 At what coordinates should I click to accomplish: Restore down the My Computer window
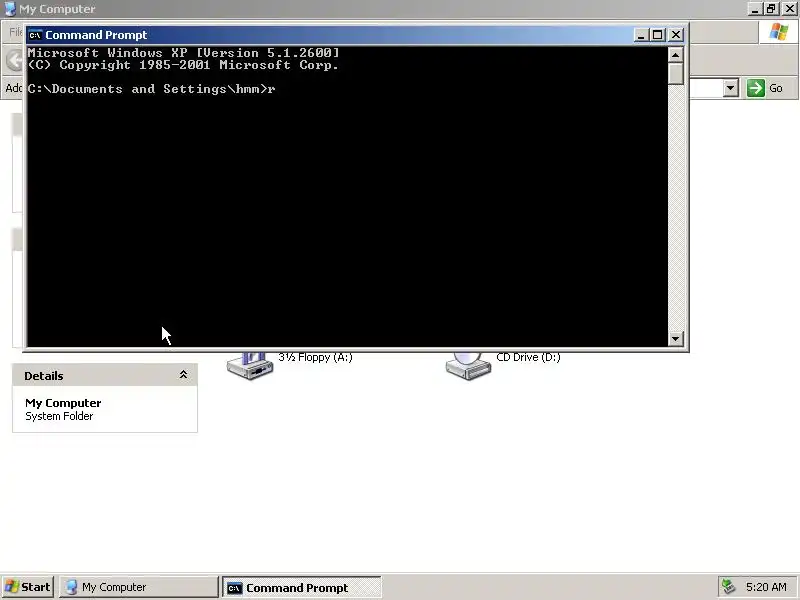(771, 9)
